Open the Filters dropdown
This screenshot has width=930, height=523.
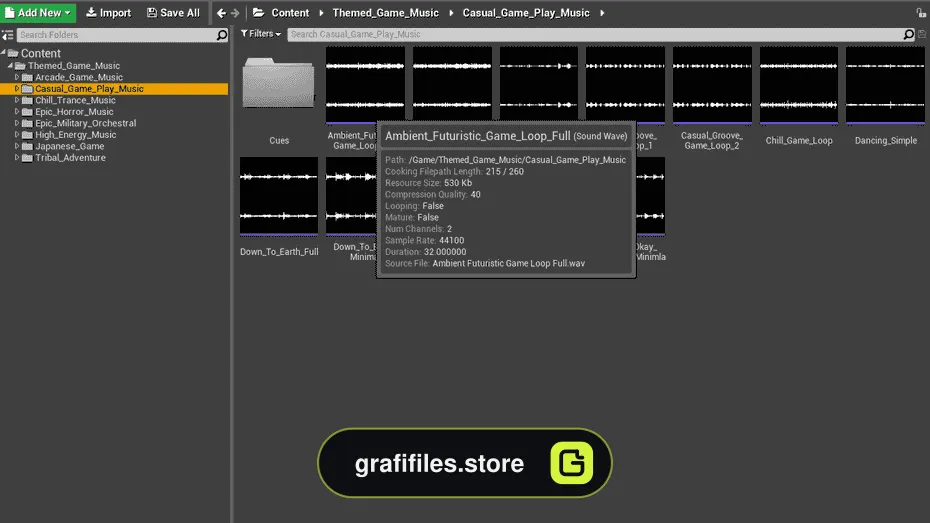[260, 34]
